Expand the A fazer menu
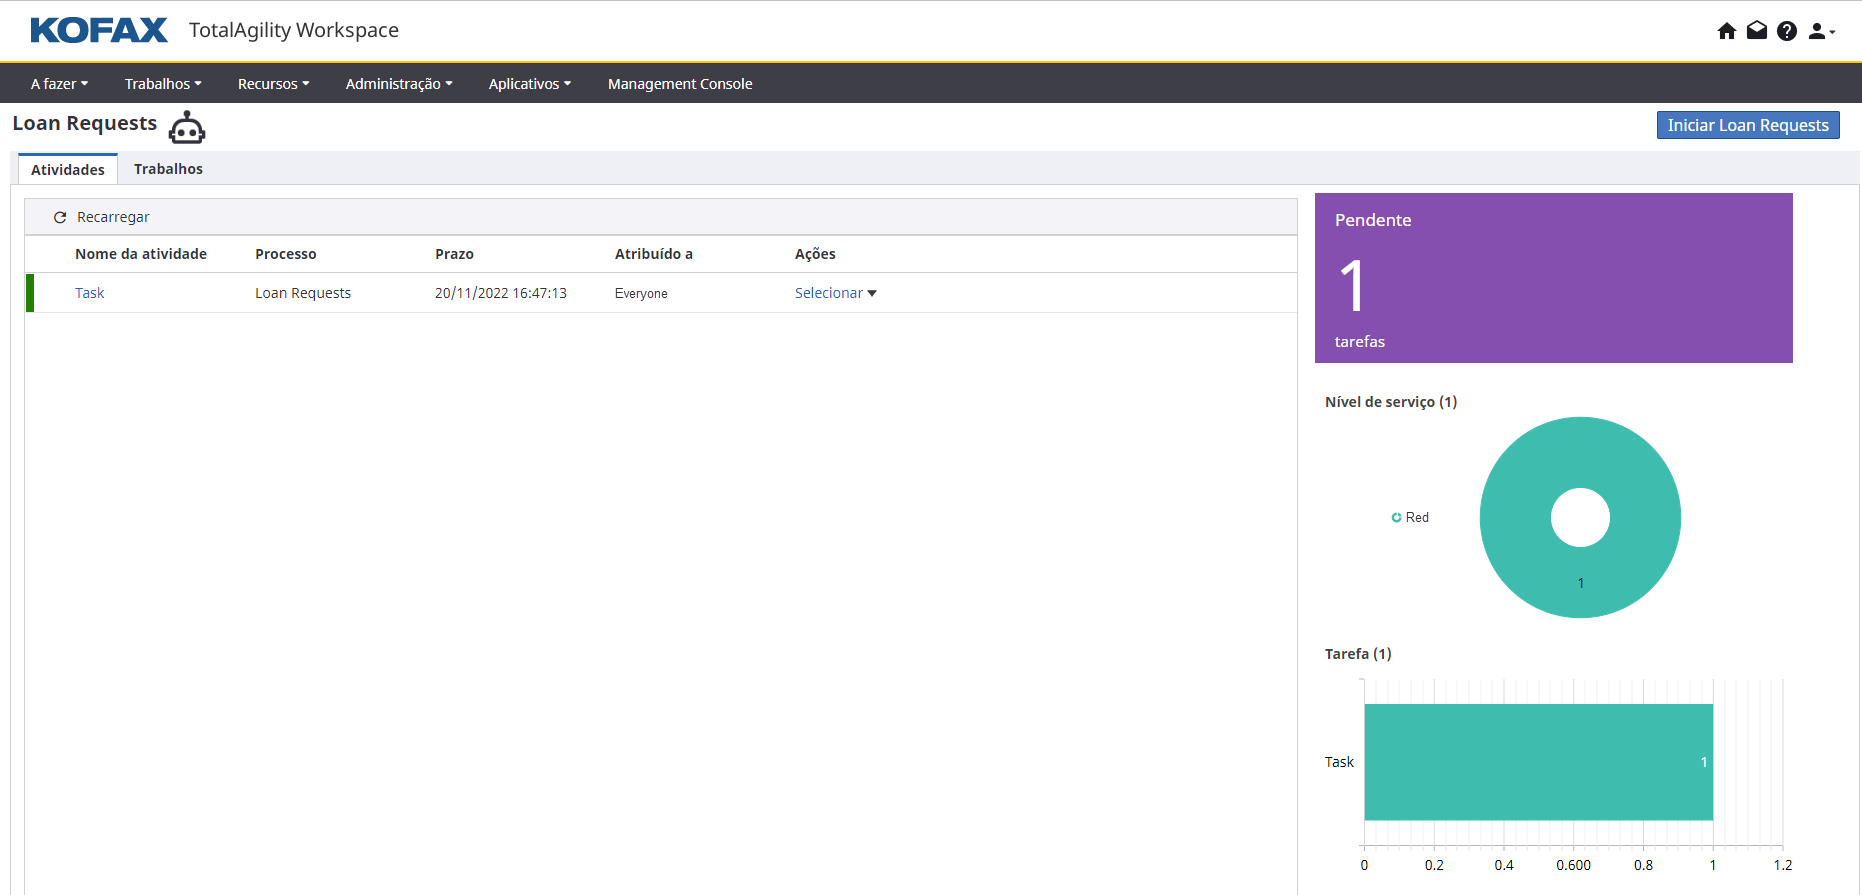 pos(59,84)
